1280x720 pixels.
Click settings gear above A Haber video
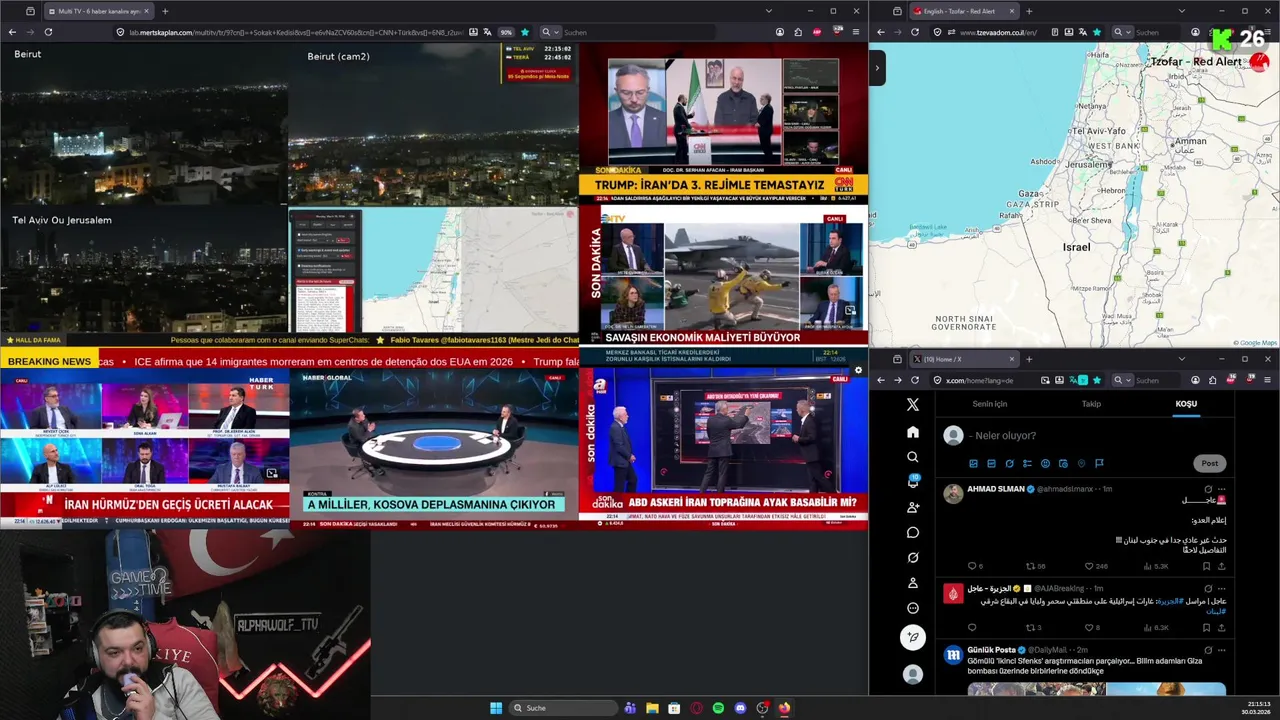857,371
